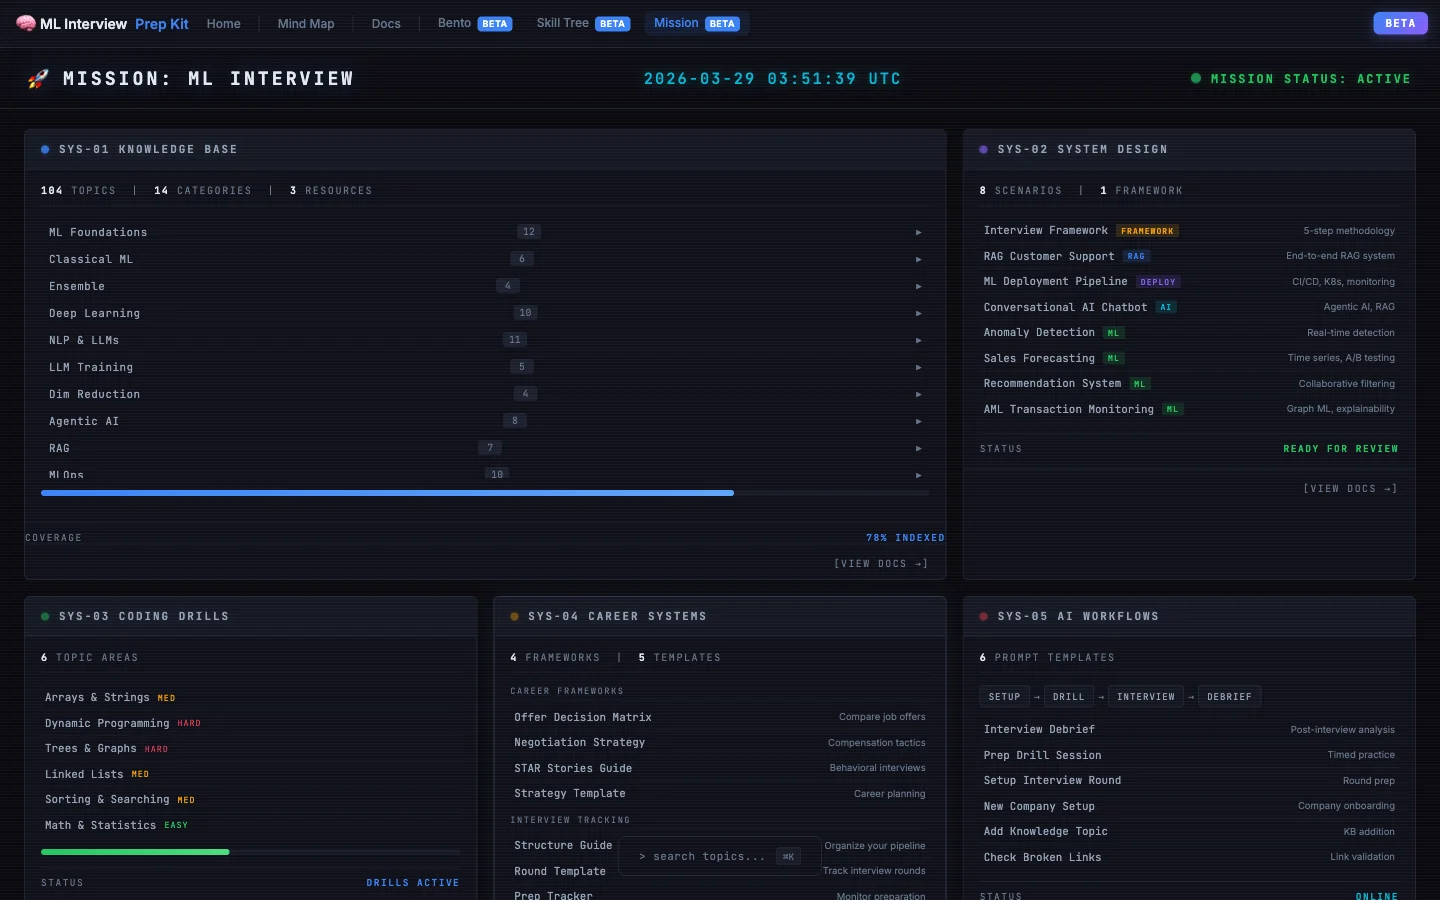Expand the ML Foundations category
The image size is (1440, 900).
pos(918,233)
